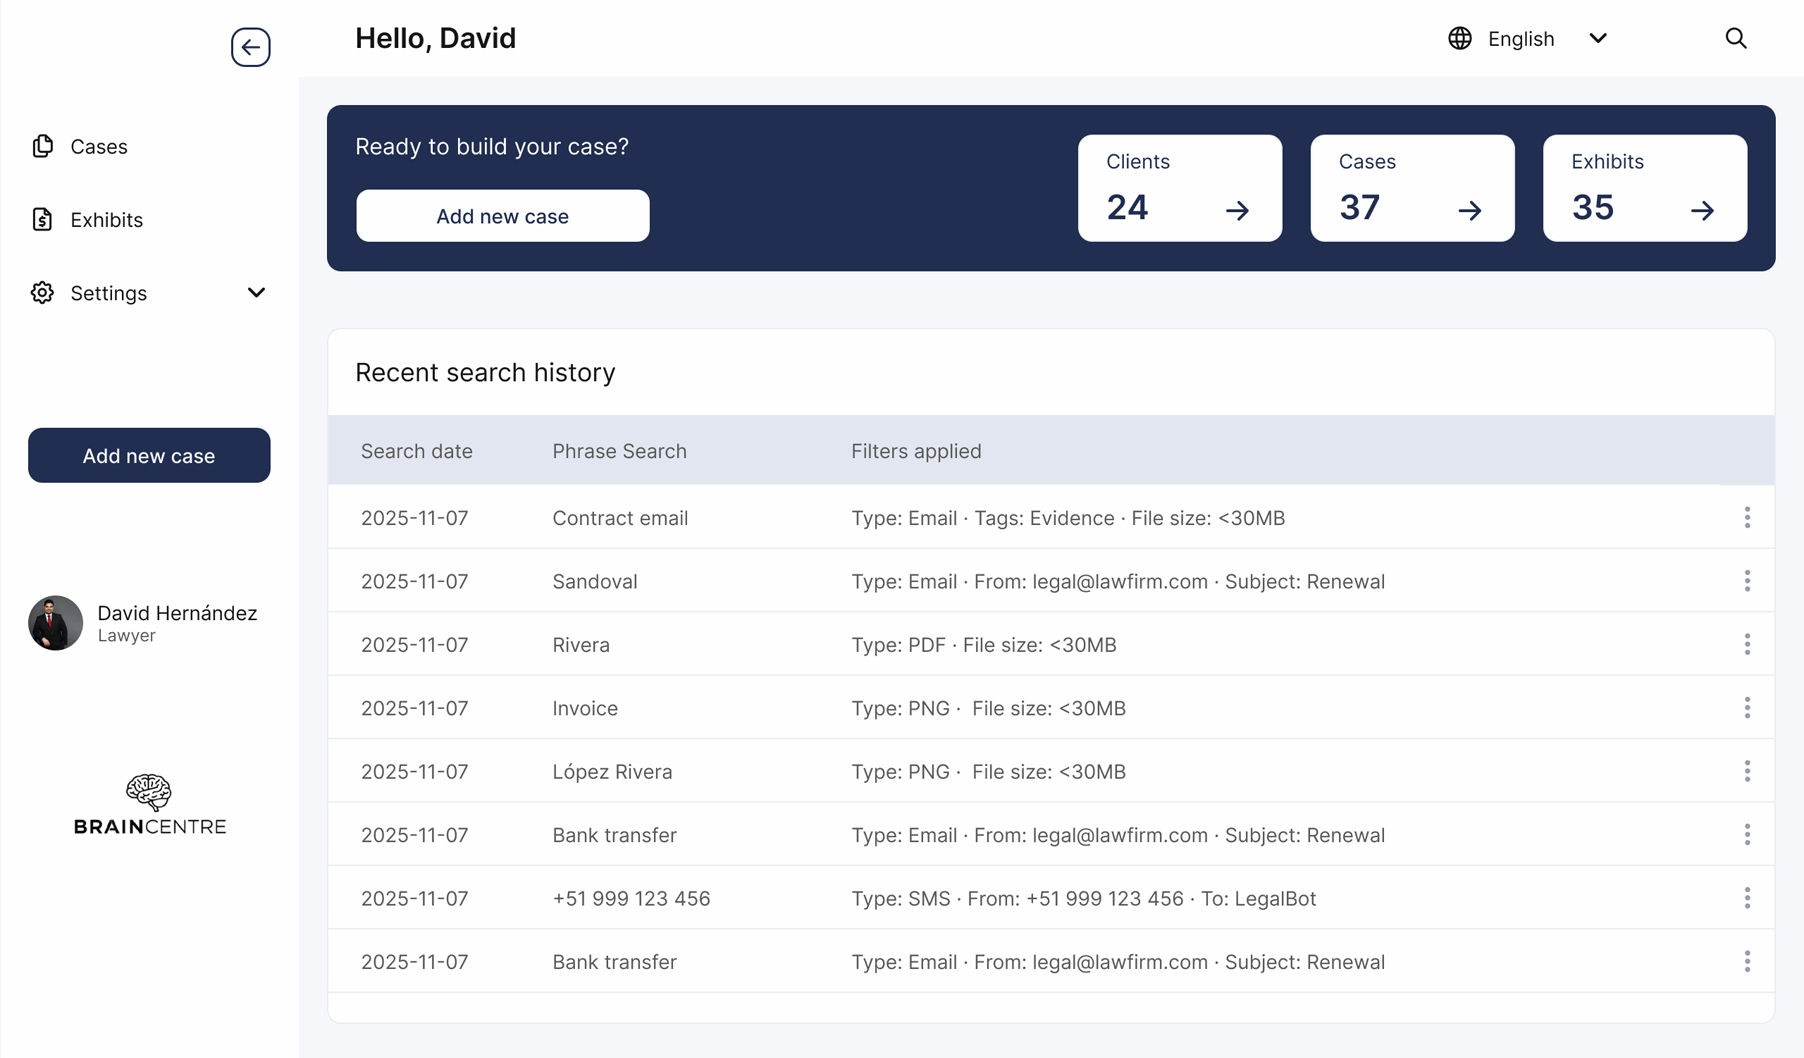Click arrow on Clients card
Image resolution: width=1804 pixels, height=1058 pixels.
point(1237,210)
